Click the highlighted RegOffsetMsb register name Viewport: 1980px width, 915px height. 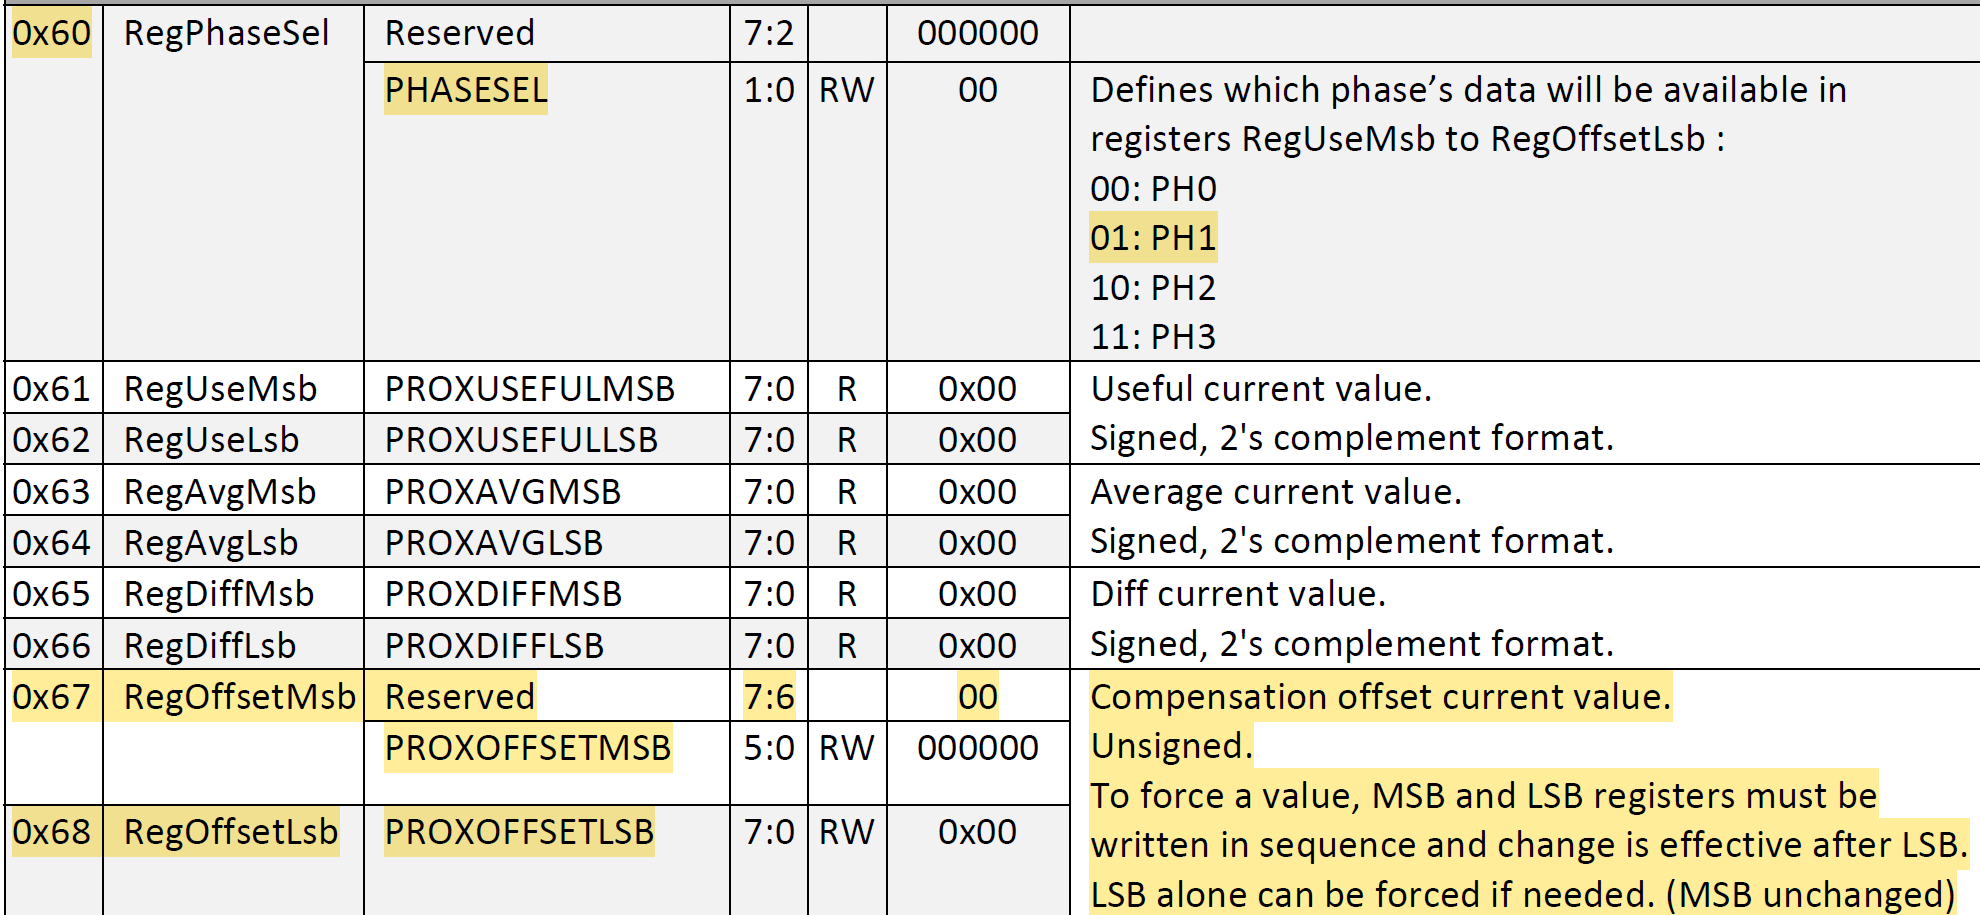point(239,697)
